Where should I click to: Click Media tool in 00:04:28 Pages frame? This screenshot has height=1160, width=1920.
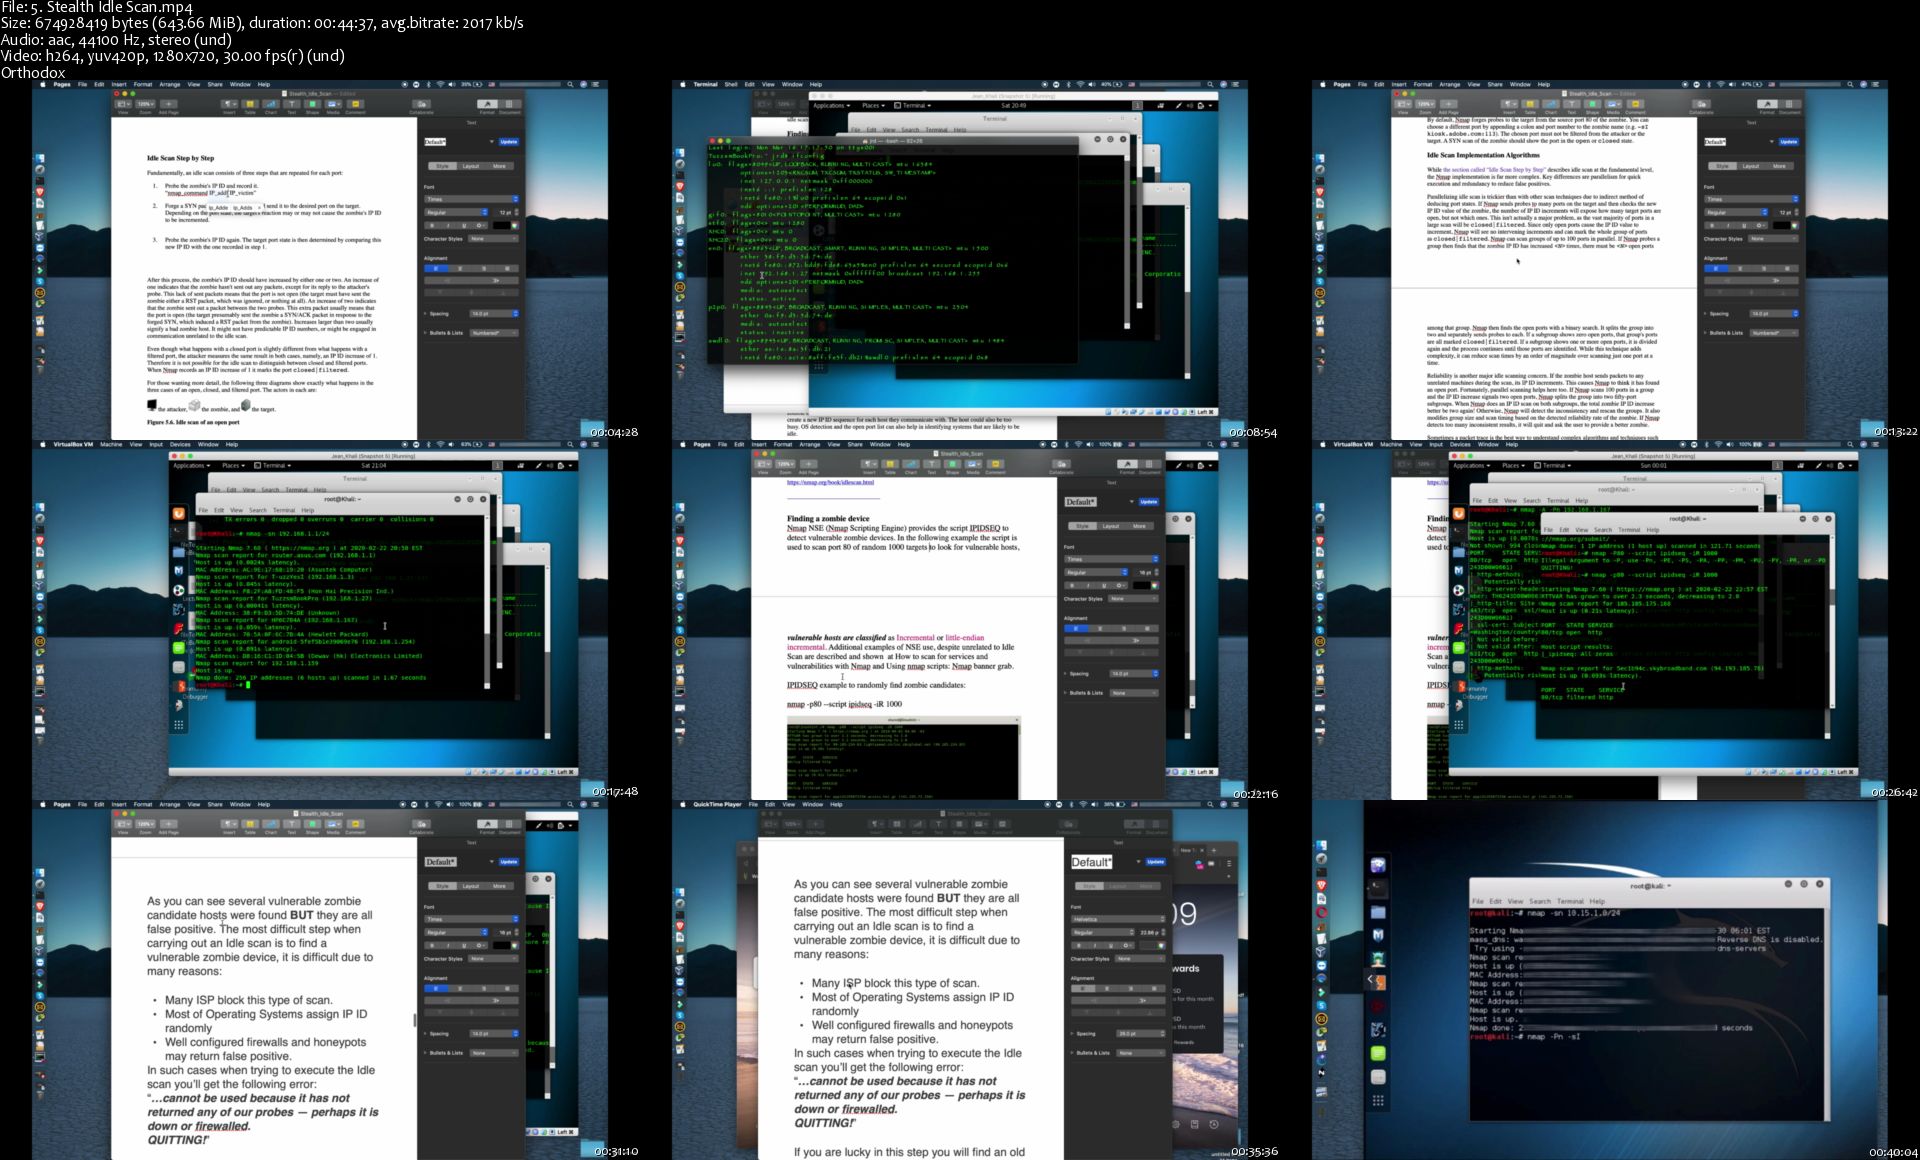[333, 104]
